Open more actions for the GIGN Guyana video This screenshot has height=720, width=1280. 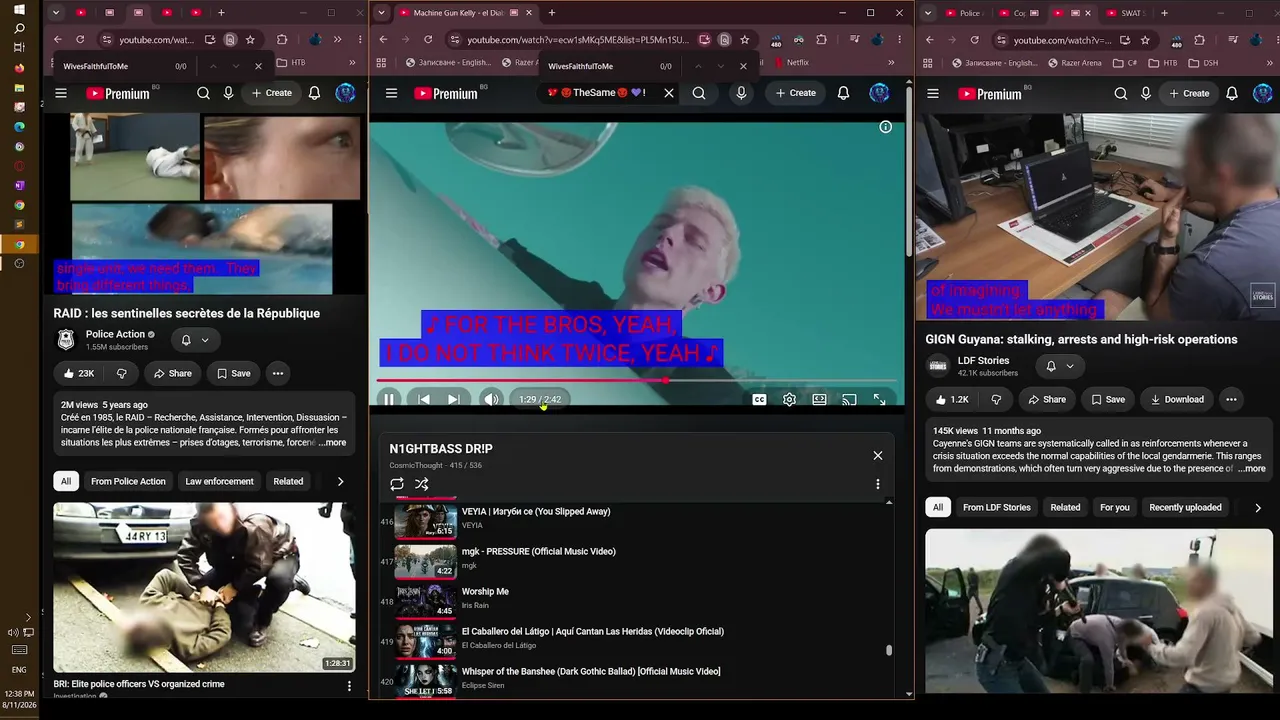[x=1231, y=399]
